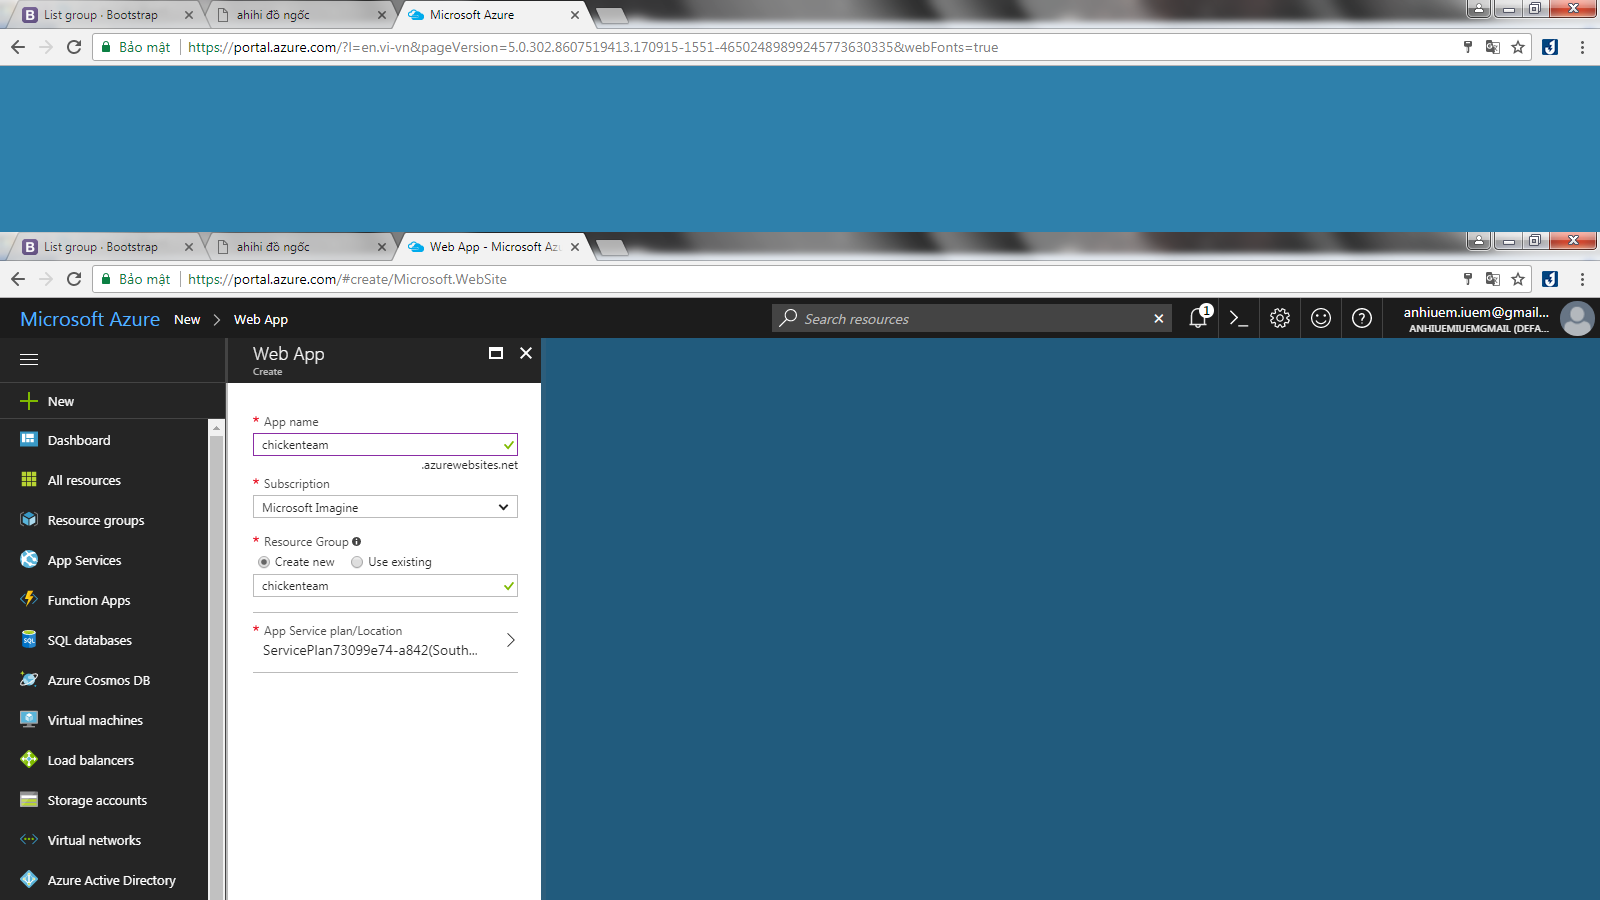The image size is (1600, 900).
Task: Select the Create new radio button
Action: point(264,562)
